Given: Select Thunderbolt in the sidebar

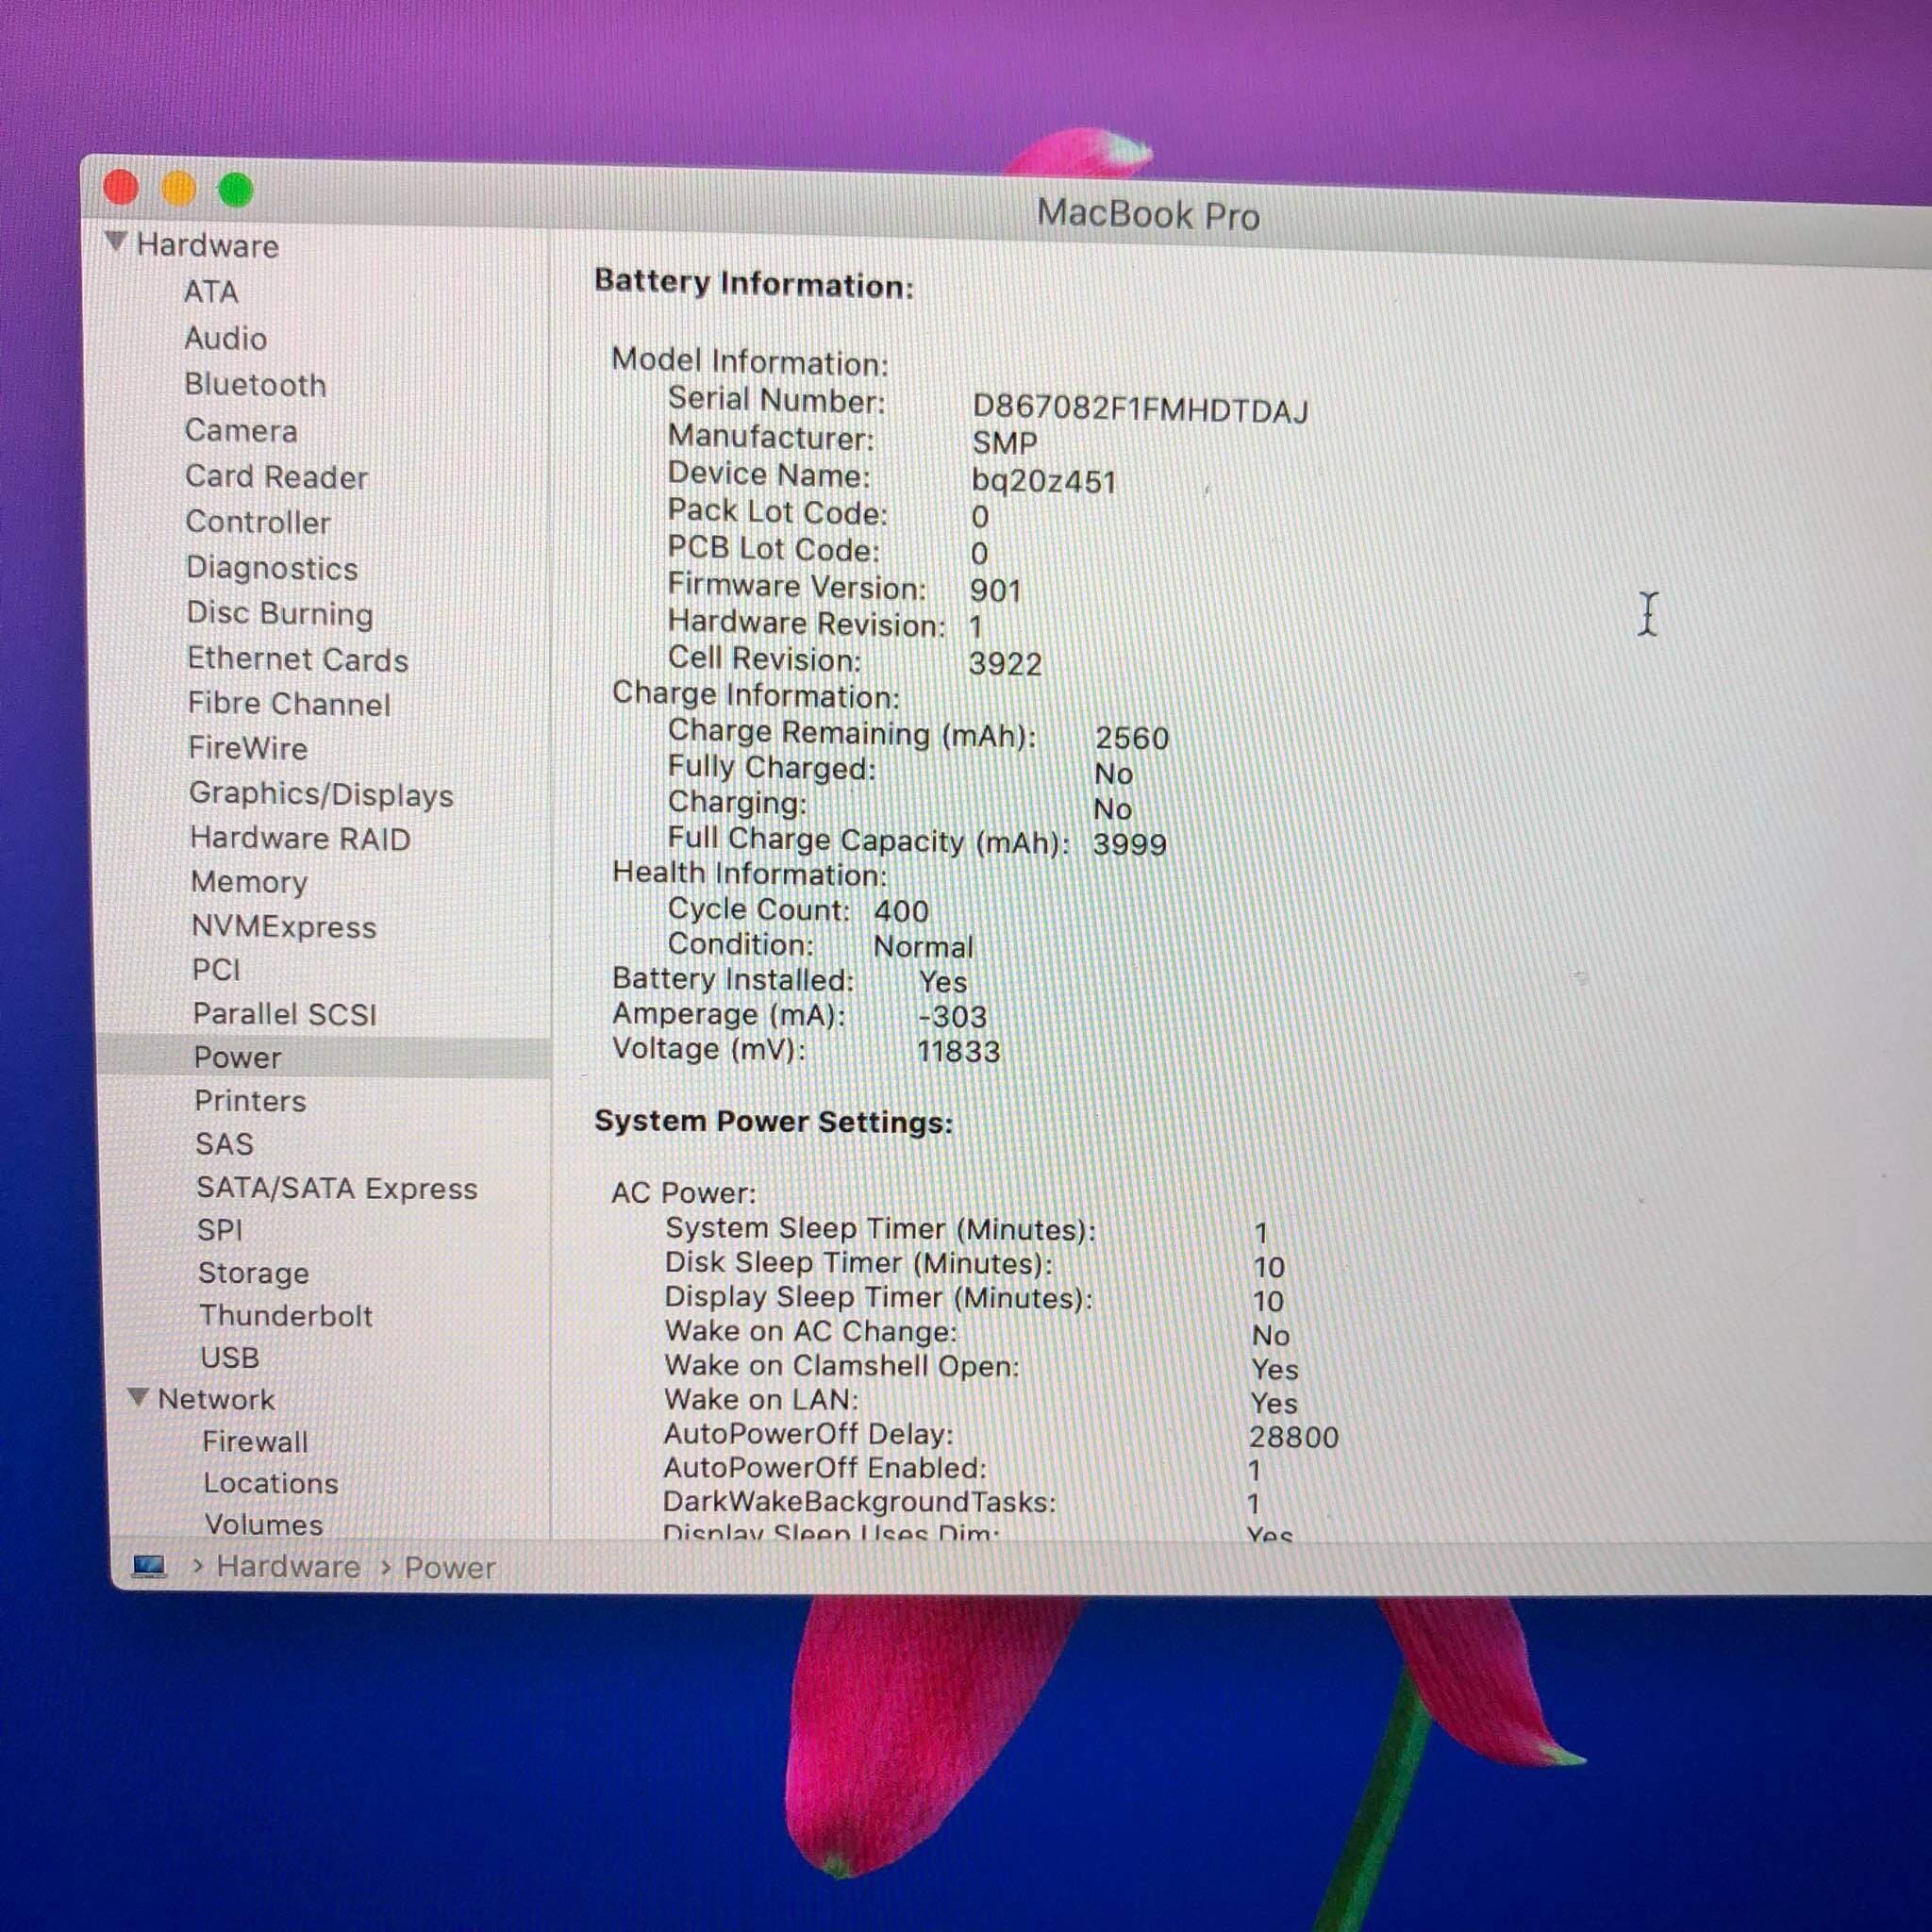Looking at the screenshot, I should pyautogui.click(x=285, y=1316).
